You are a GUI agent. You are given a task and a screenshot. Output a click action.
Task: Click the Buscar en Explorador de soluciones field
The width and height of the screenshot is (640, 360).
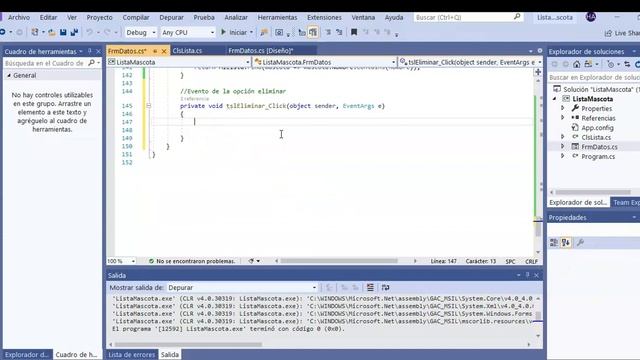point(594,77)
